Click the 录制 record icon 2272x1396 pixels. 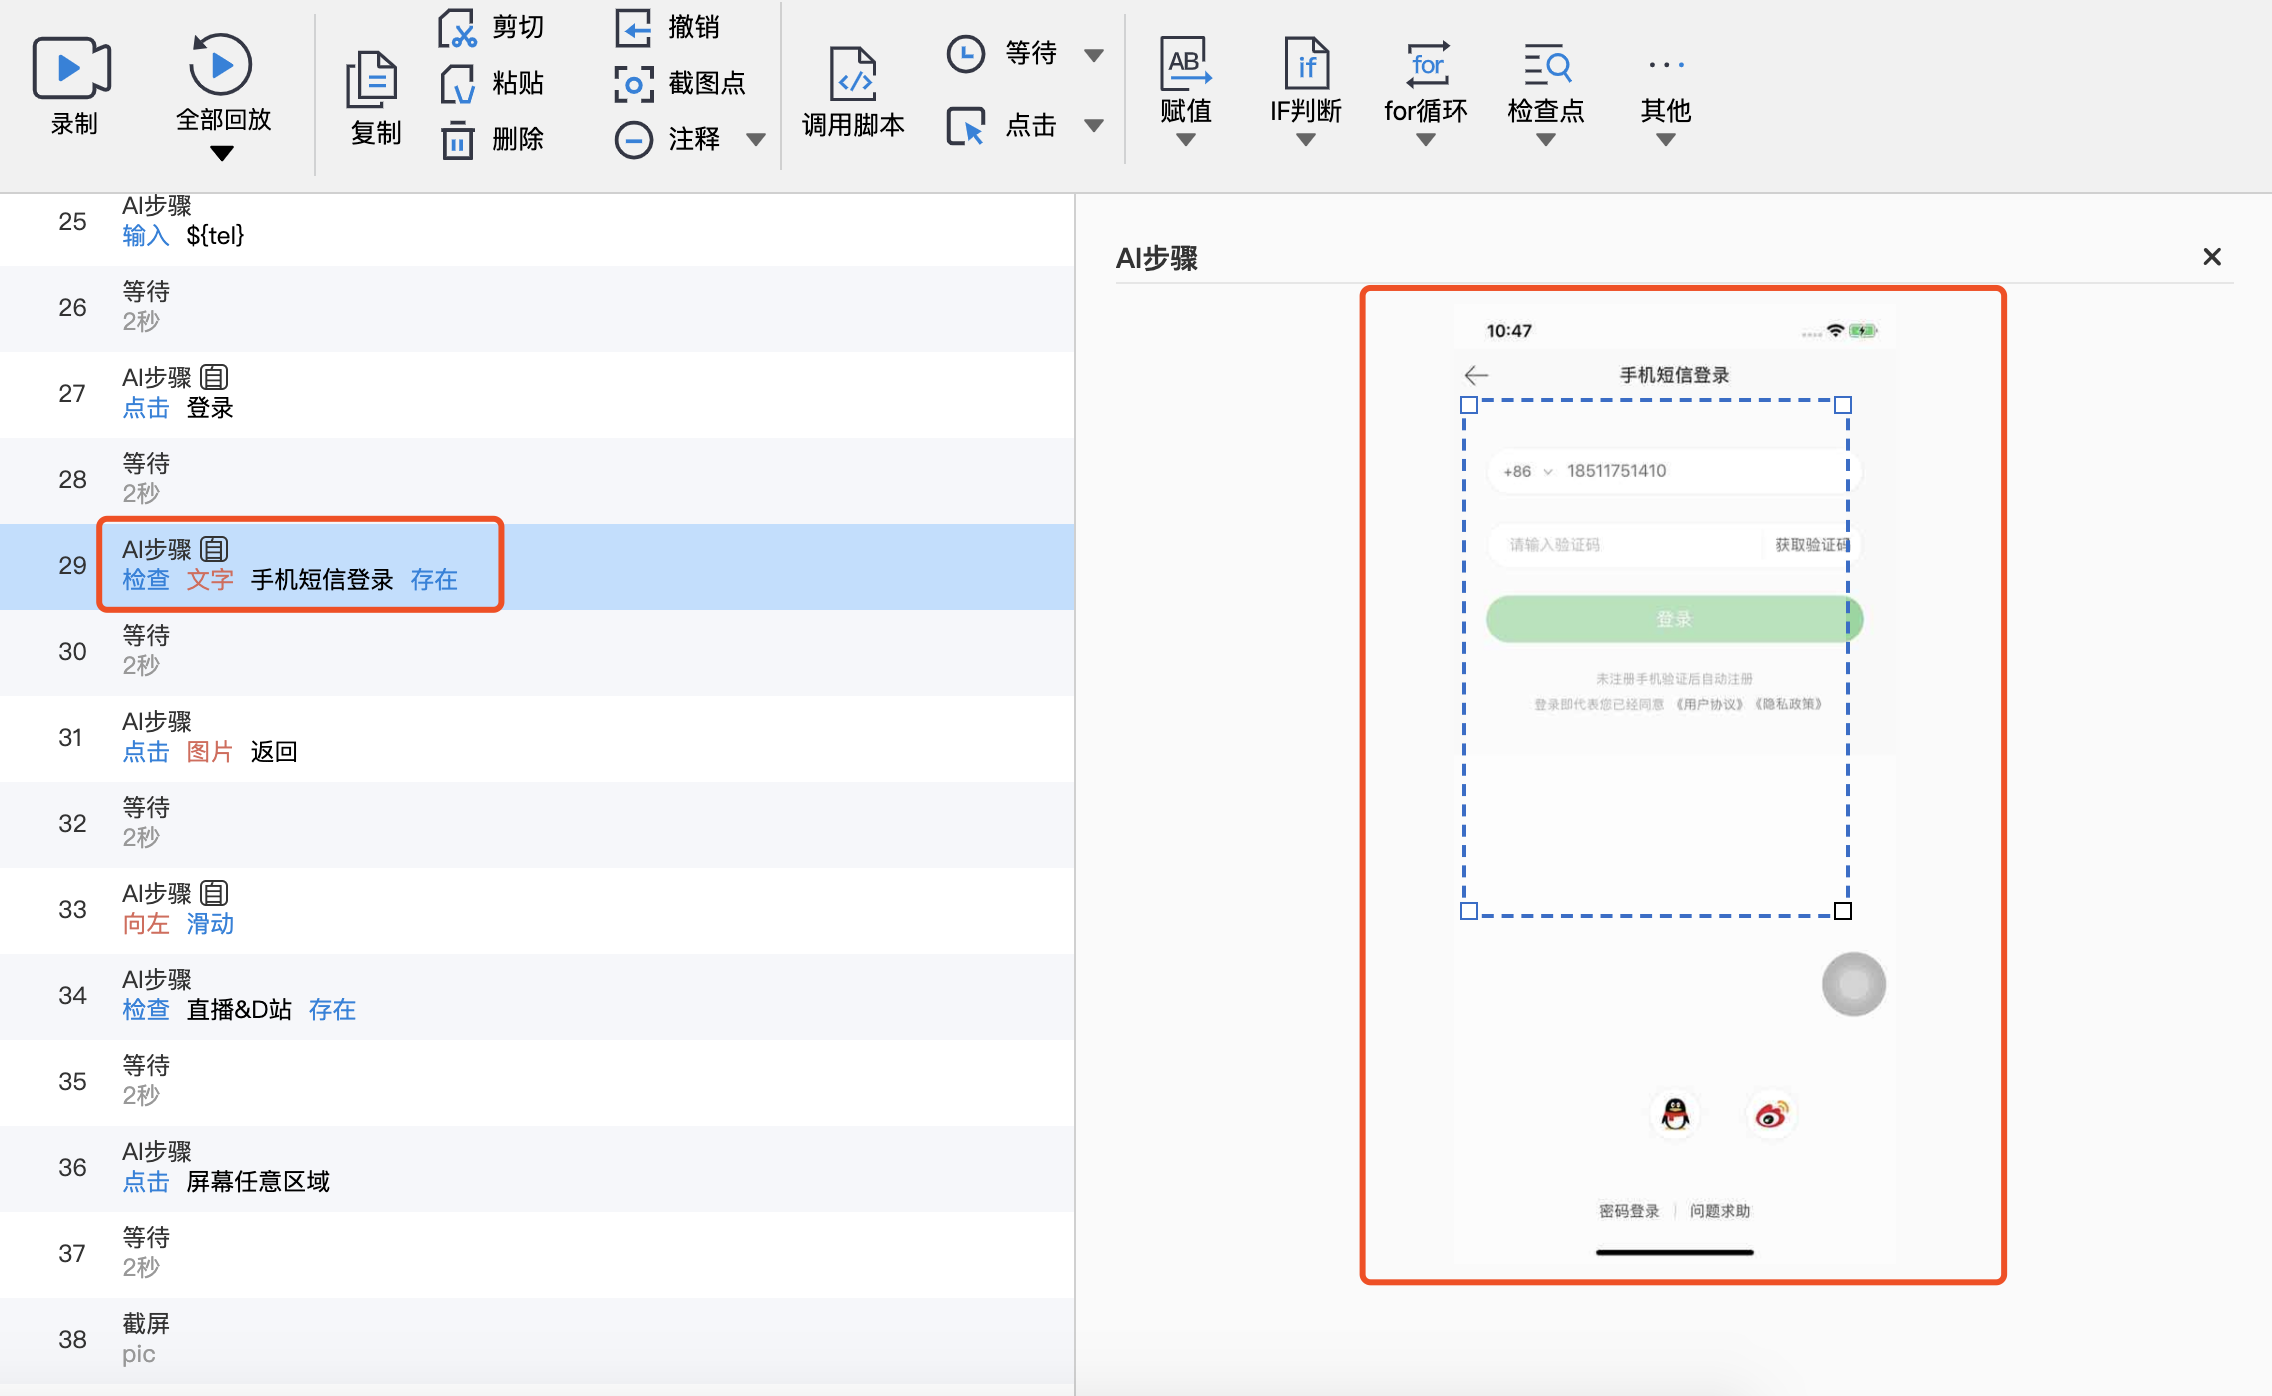pyautogui.click(x=72, y=68)
